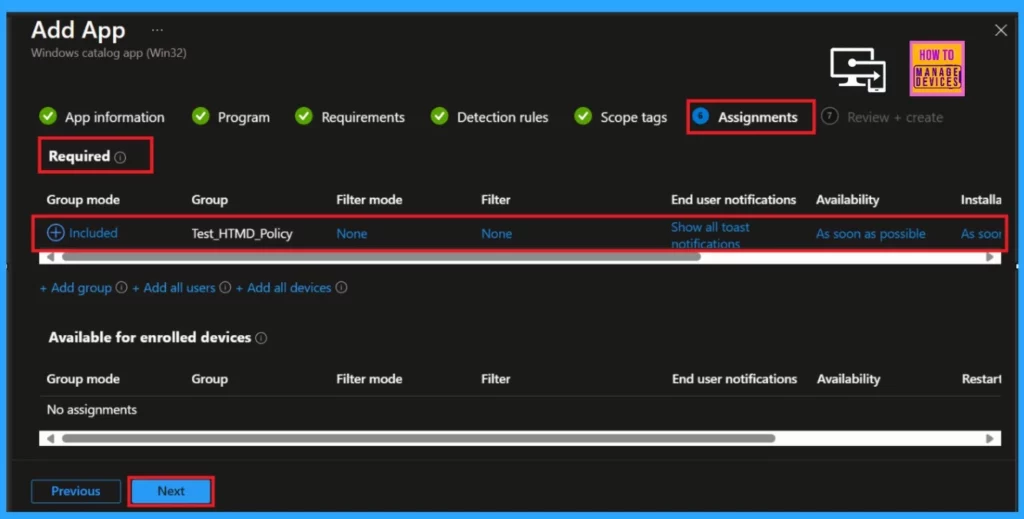This screenshot has height=519, width=1024.
Task: Open Show all toast notifications setting
Action: [710, 234]
